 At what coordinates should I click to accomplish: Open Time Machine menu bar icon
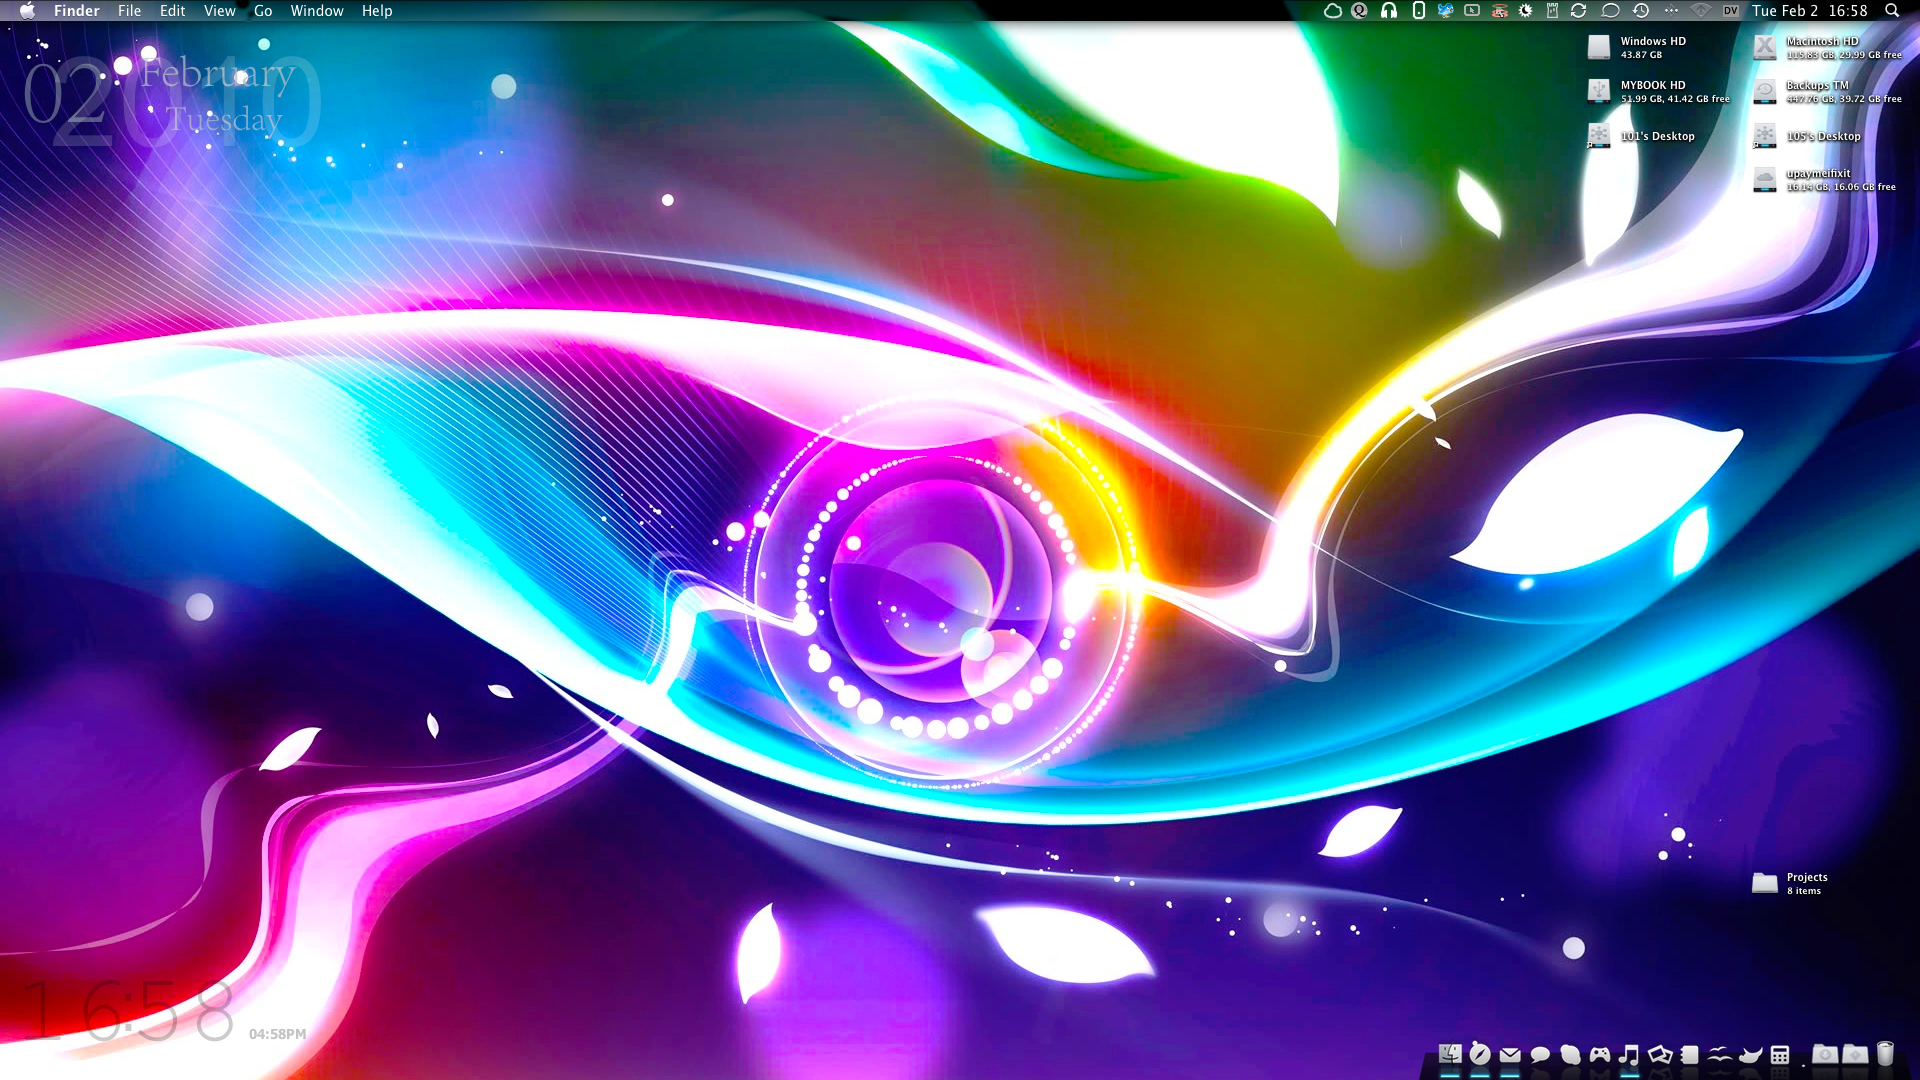coord(1641,11)
